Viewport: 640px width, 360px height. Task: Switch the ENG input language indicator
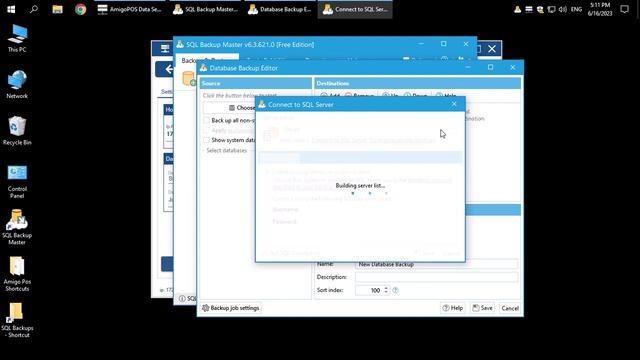tap(576, 9)
